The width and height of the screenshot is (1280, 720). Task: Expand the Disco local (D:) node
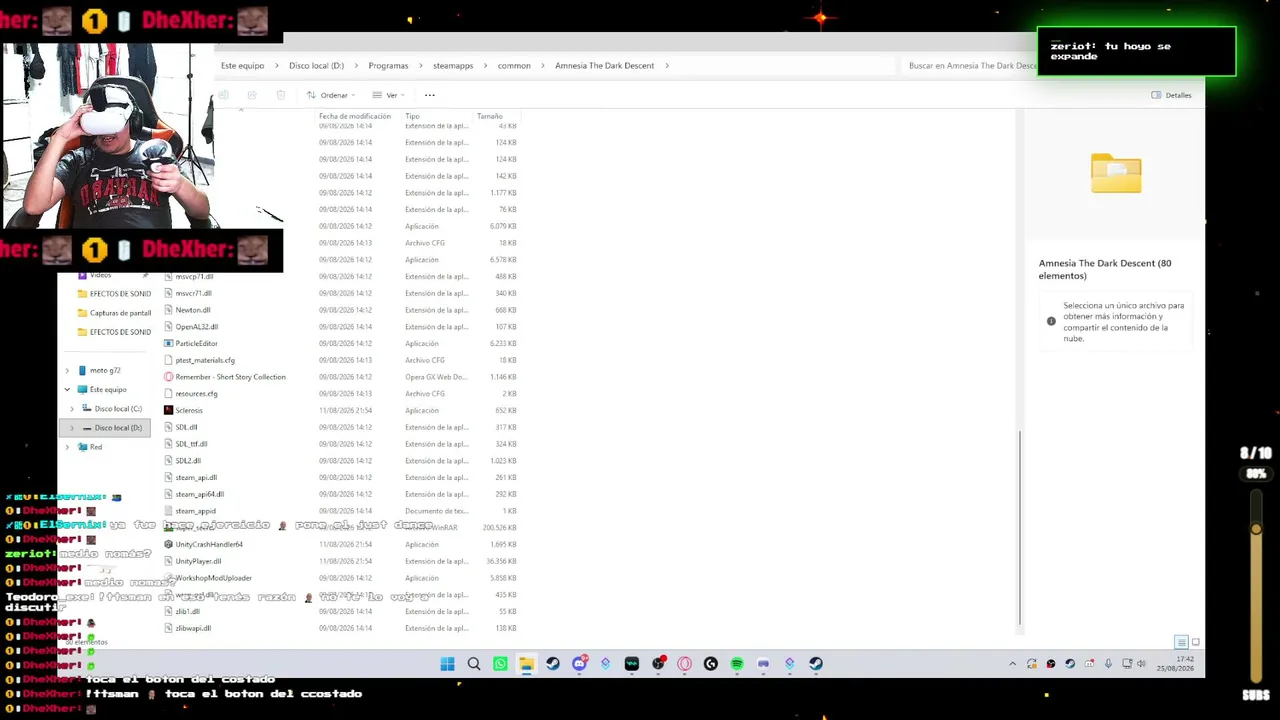[72, 428]
